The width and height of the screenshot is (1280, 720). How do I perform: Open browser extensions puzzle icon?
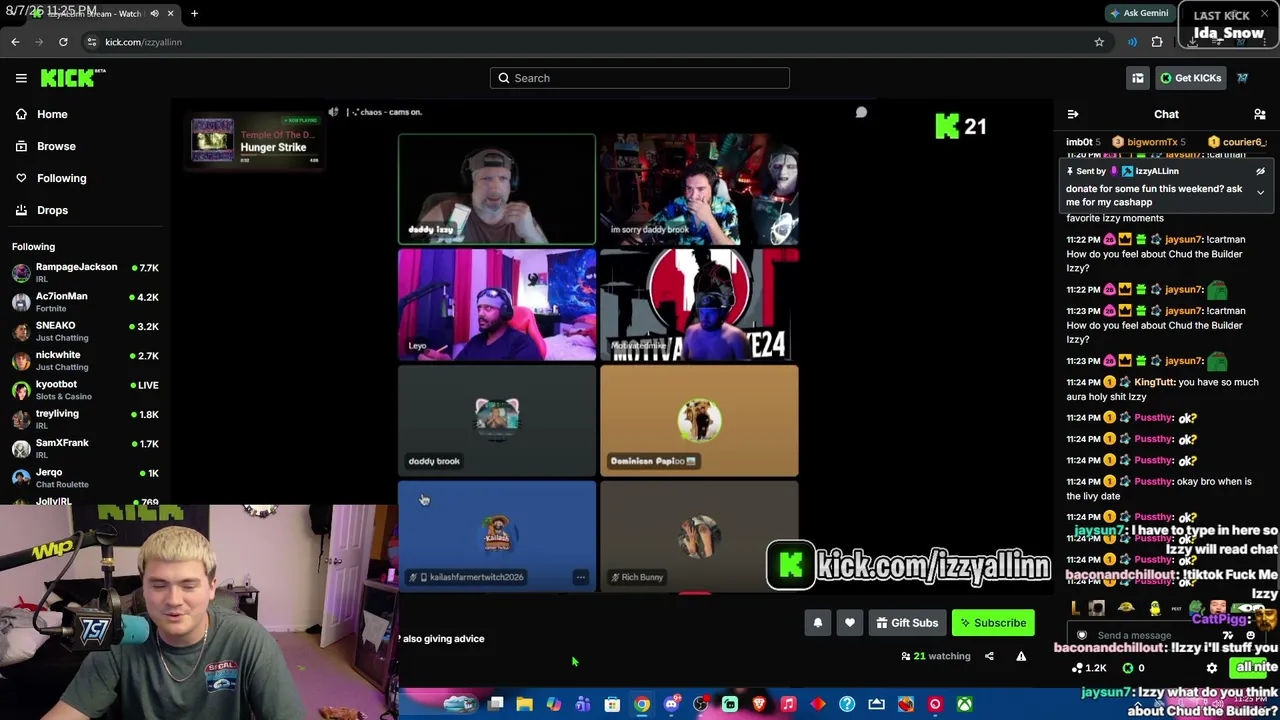click(1157, 42)
